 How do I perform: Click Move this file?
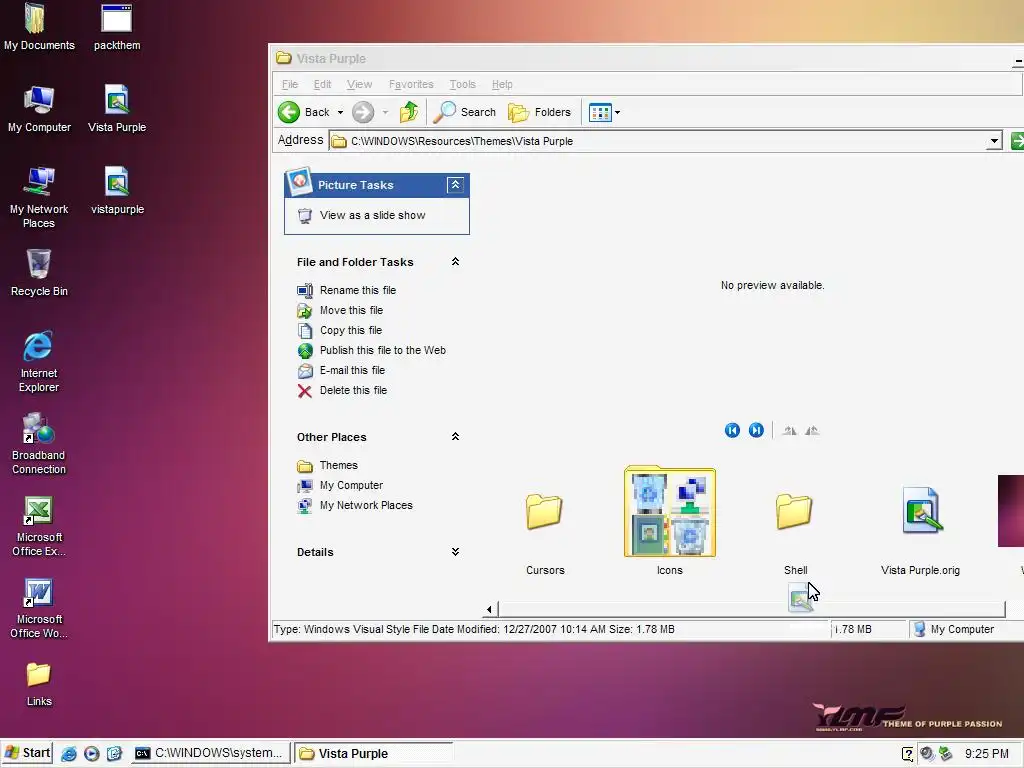pos(351,310)
